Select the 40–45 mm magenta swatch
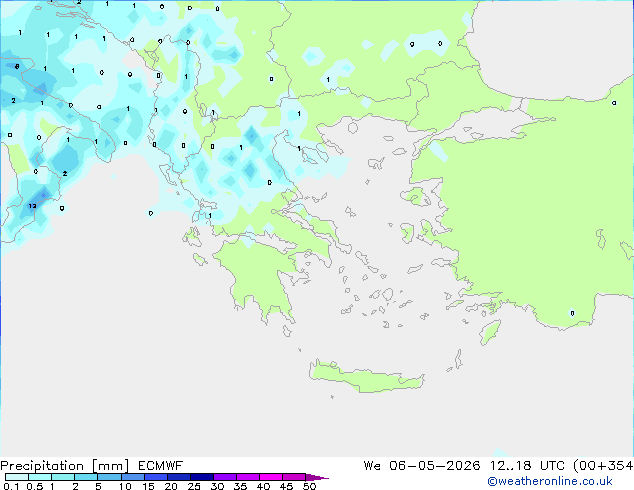The image size is (634, 490). tap(271, 477)
